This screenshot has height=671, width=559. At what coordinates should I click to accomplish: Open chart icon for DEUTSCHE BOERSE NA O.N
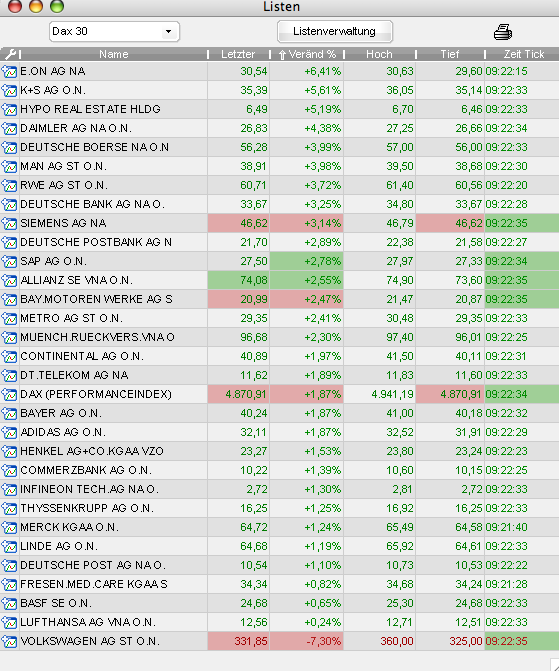9,147
